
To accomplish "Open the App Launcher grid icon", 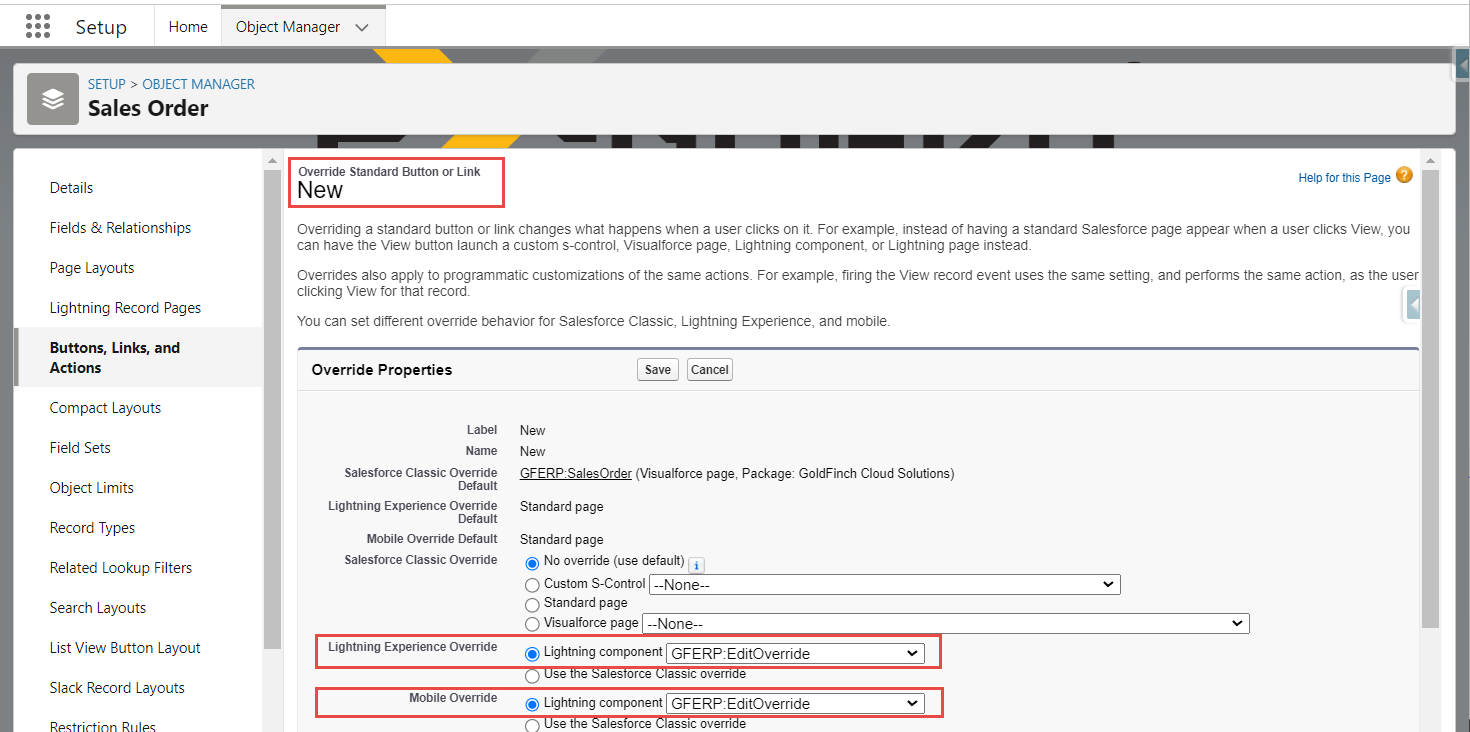I will [38, 26].
